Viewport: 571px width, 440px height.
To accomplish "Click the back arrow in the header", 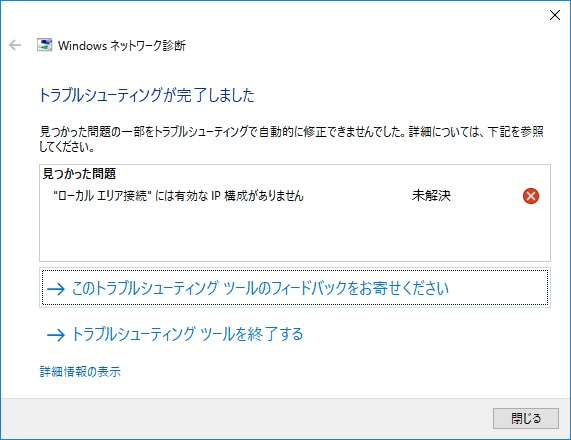I will (15, 45).
